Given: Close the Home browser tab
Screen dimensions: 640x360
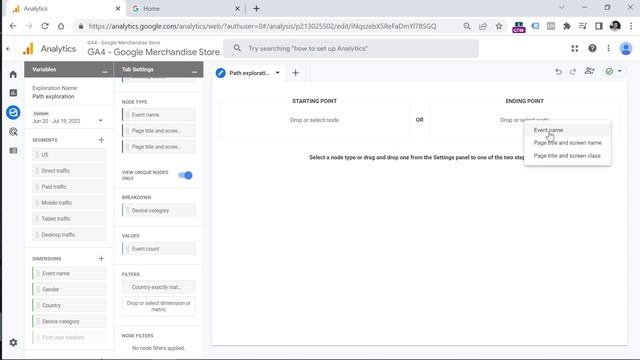Looking at the screenshot, I should click(237, 9).
